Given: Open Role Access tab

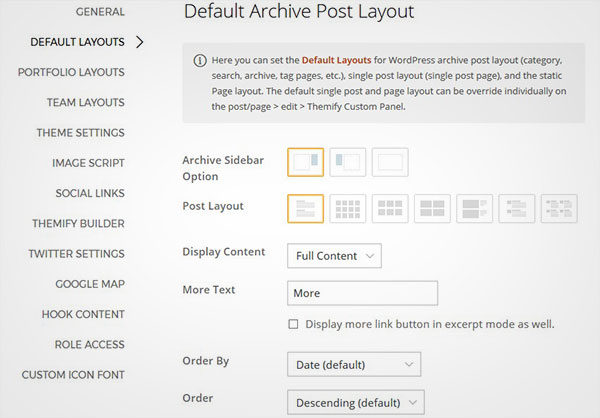Looking at the screenshot, I should pyautogui.click(x=90, y=344).
